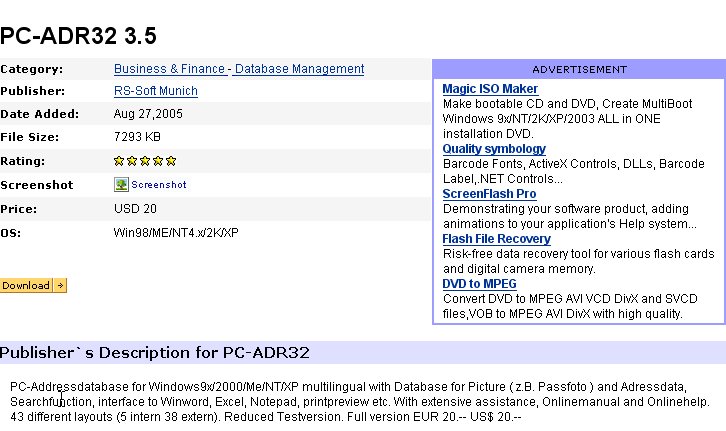Screen dimensions: 726x431
Task: Open the Database Management category link
Action: [x=299, y=69]
